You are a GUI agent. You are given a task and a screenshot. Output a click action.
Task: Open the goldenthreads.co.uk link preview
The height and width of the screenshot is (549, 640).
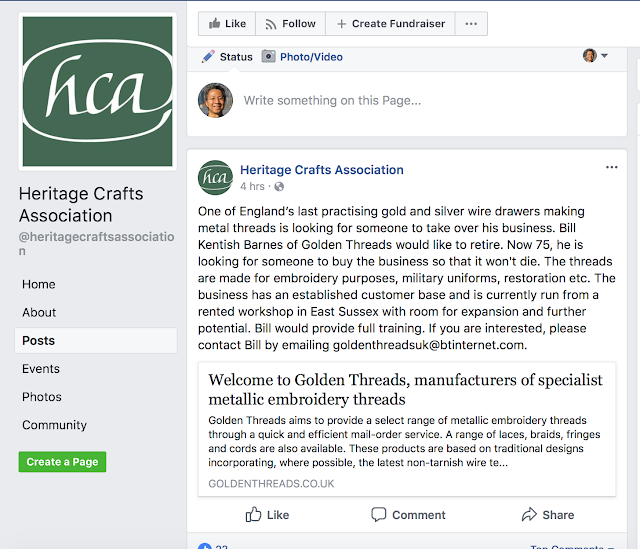tap(406, 431)
